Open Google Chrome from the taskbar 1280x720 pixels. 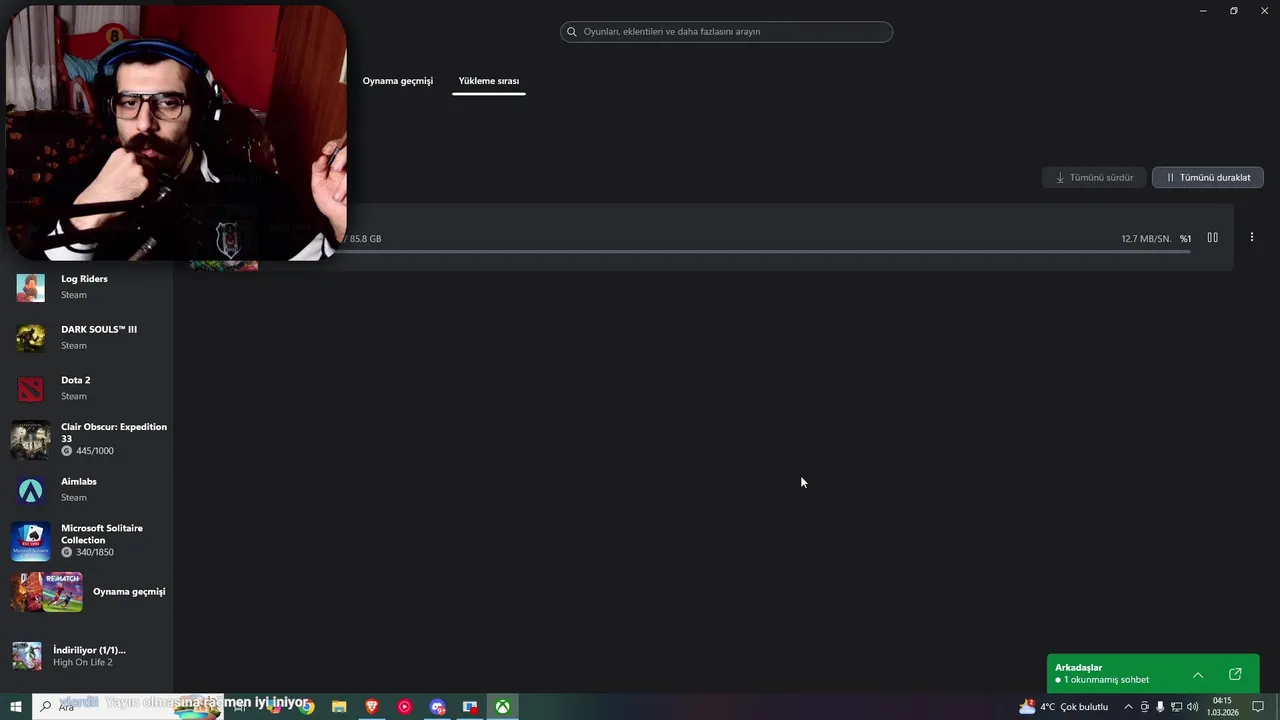(307, 707)
